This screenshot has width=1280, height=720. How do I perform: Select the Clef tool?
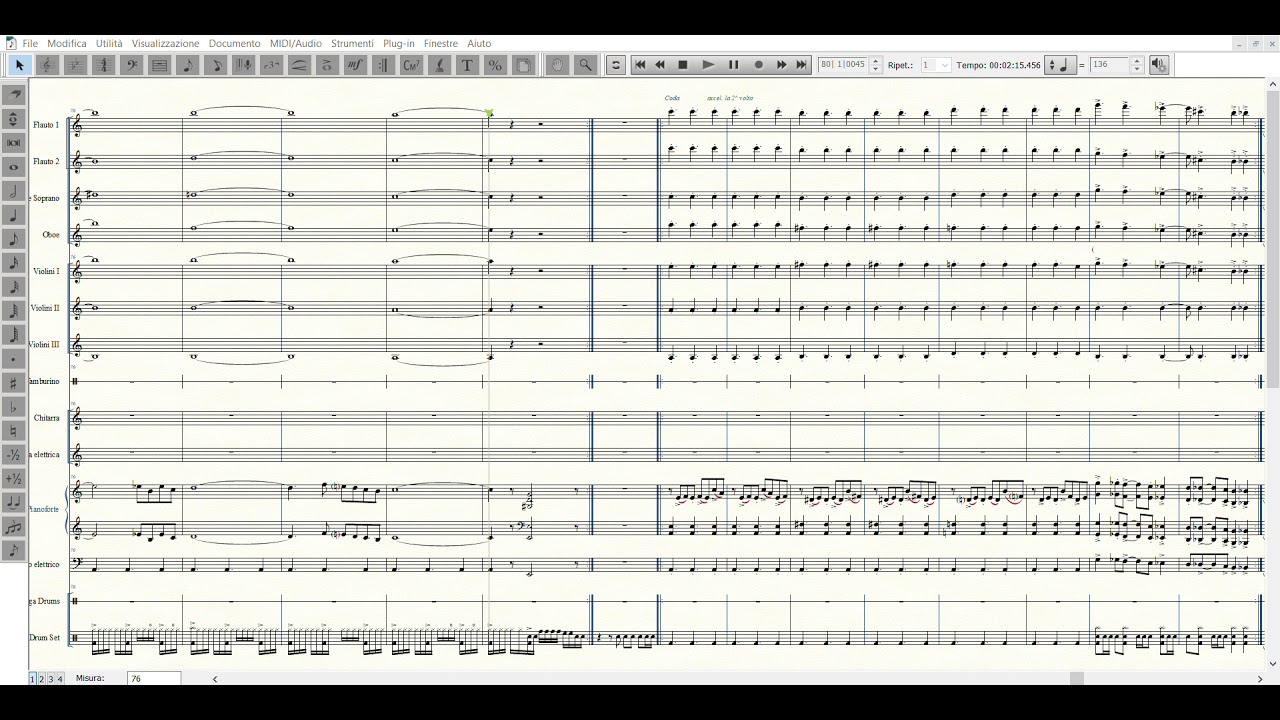point(131,65)
